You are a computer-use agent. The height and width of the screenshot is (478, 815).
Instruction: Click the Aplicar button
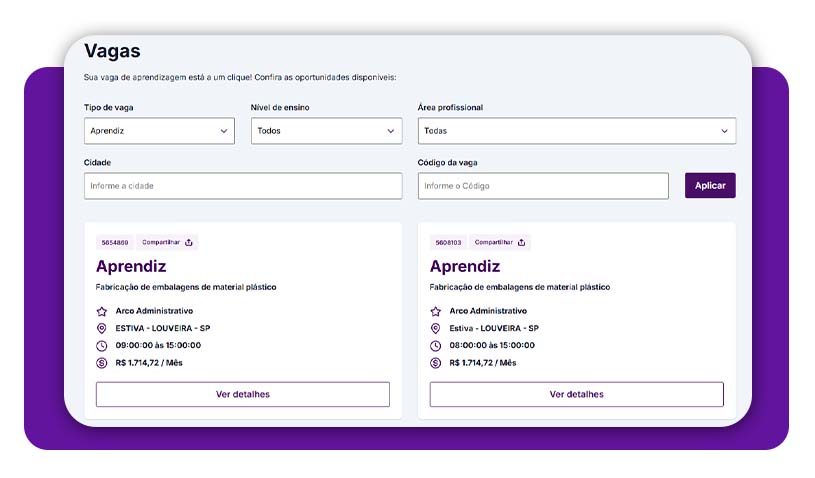[x=710, y=185]
